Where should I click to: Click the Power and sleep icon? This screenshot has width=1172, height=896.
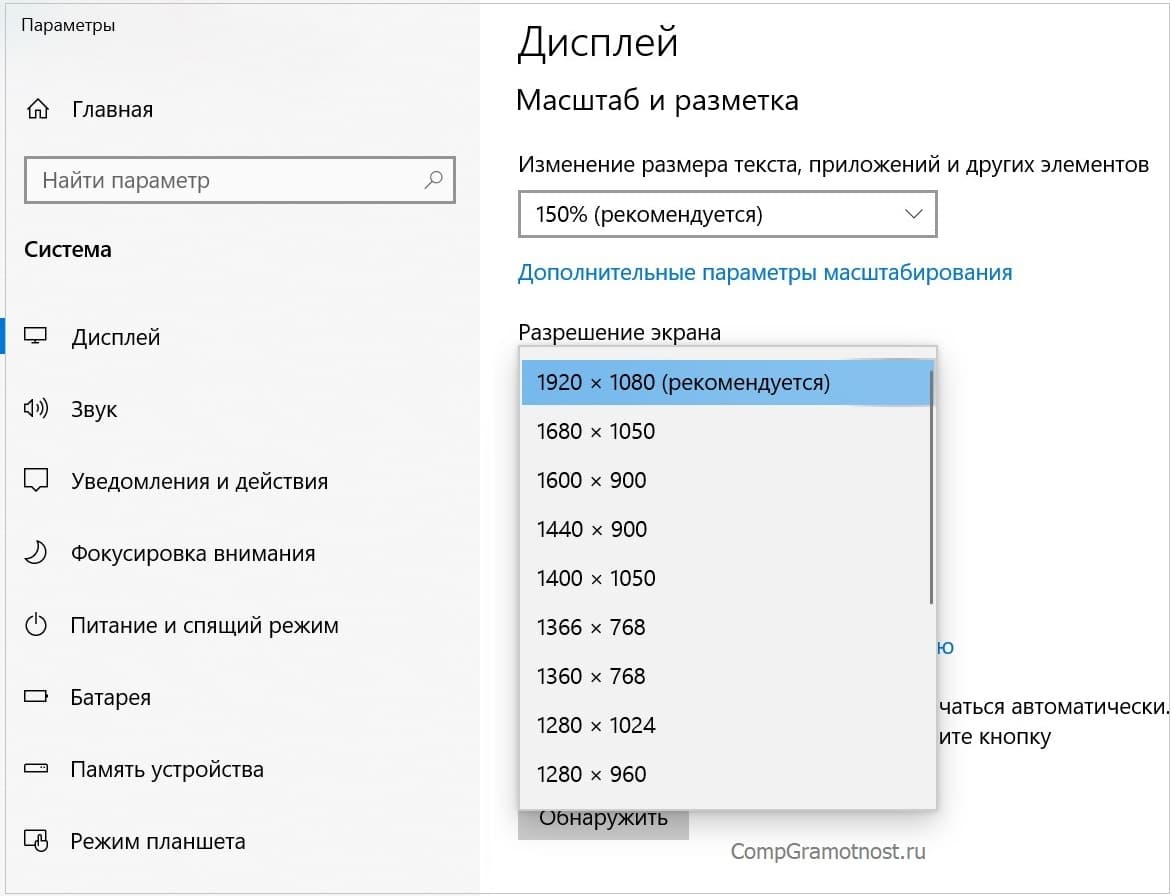click(36, 626)
